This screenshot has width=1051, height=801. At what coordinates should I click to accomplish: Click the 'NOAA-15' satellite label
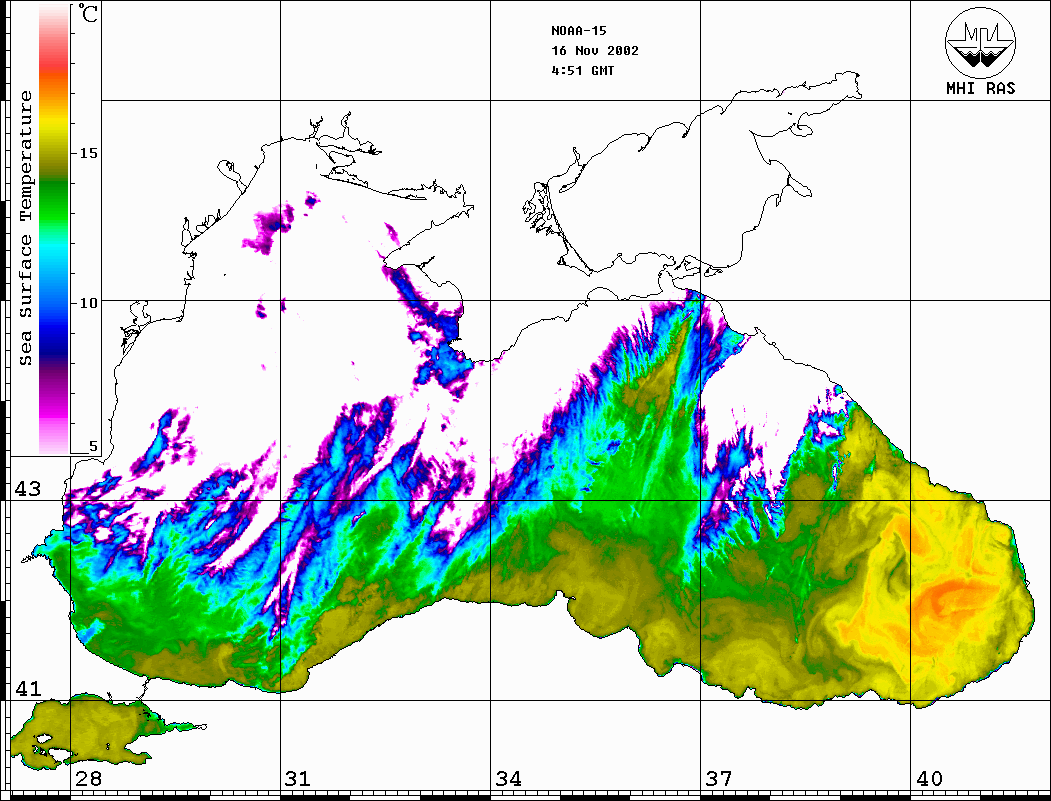[579, 30]
